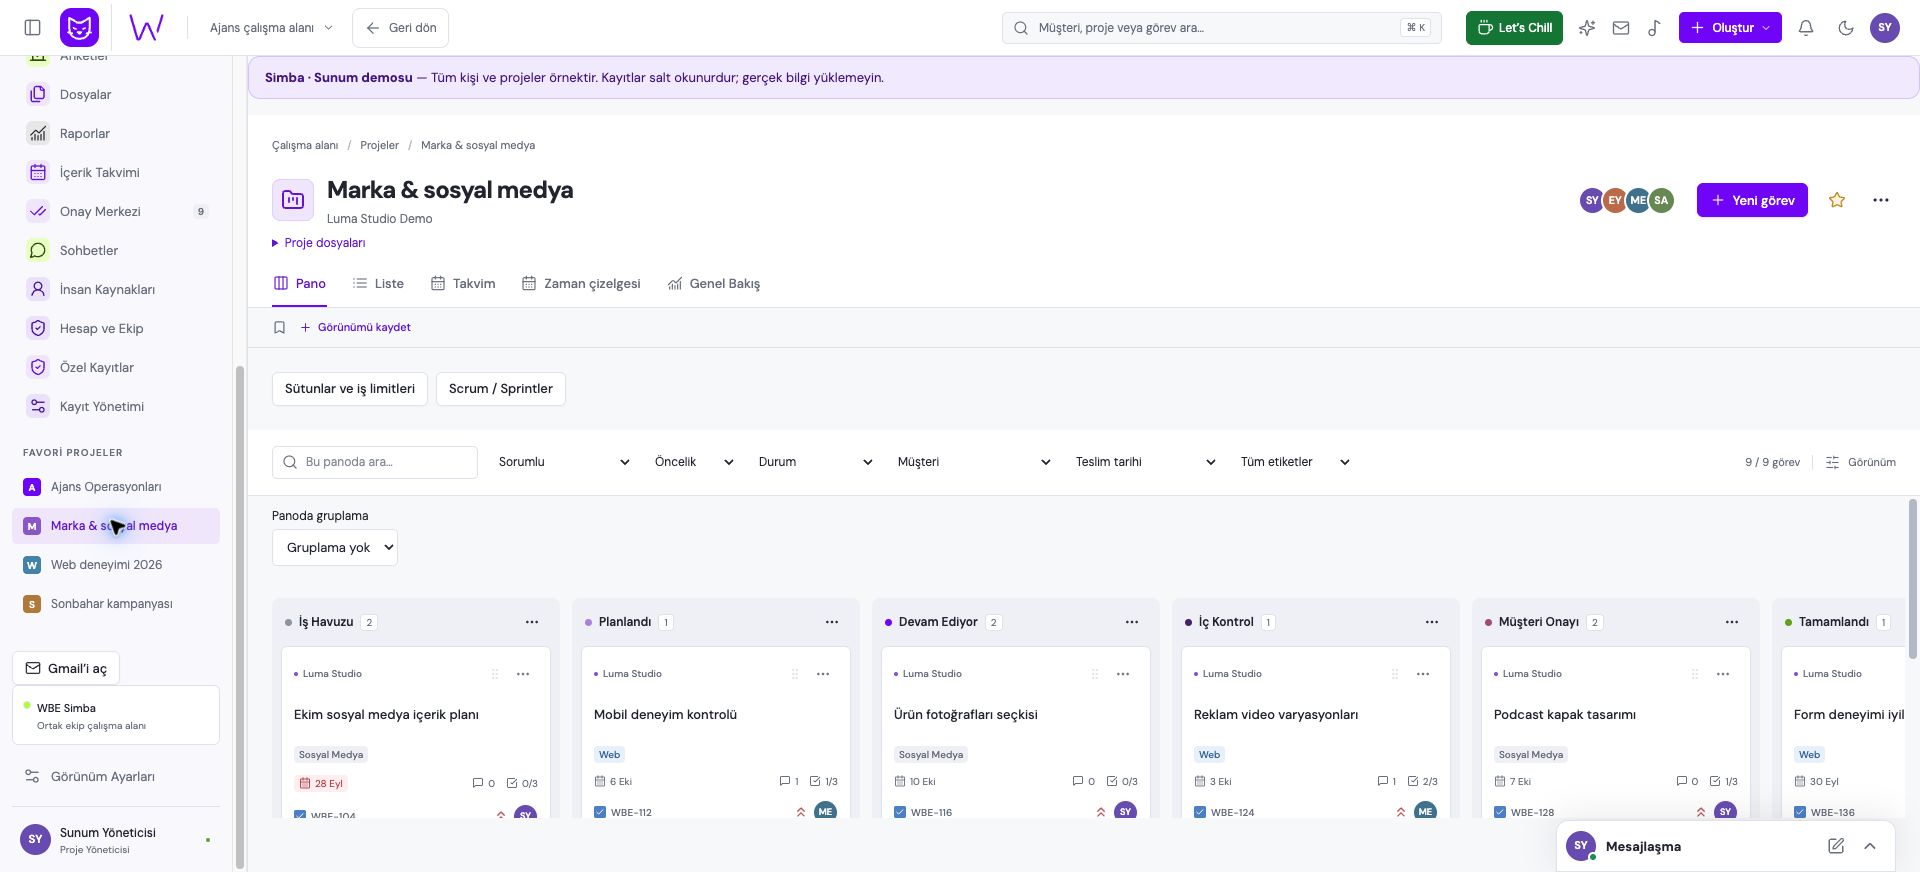This screenshot has height=872, width=1920.
Task: Toggle checkbox next to WBE-124
Action: tap(1200, 812)
